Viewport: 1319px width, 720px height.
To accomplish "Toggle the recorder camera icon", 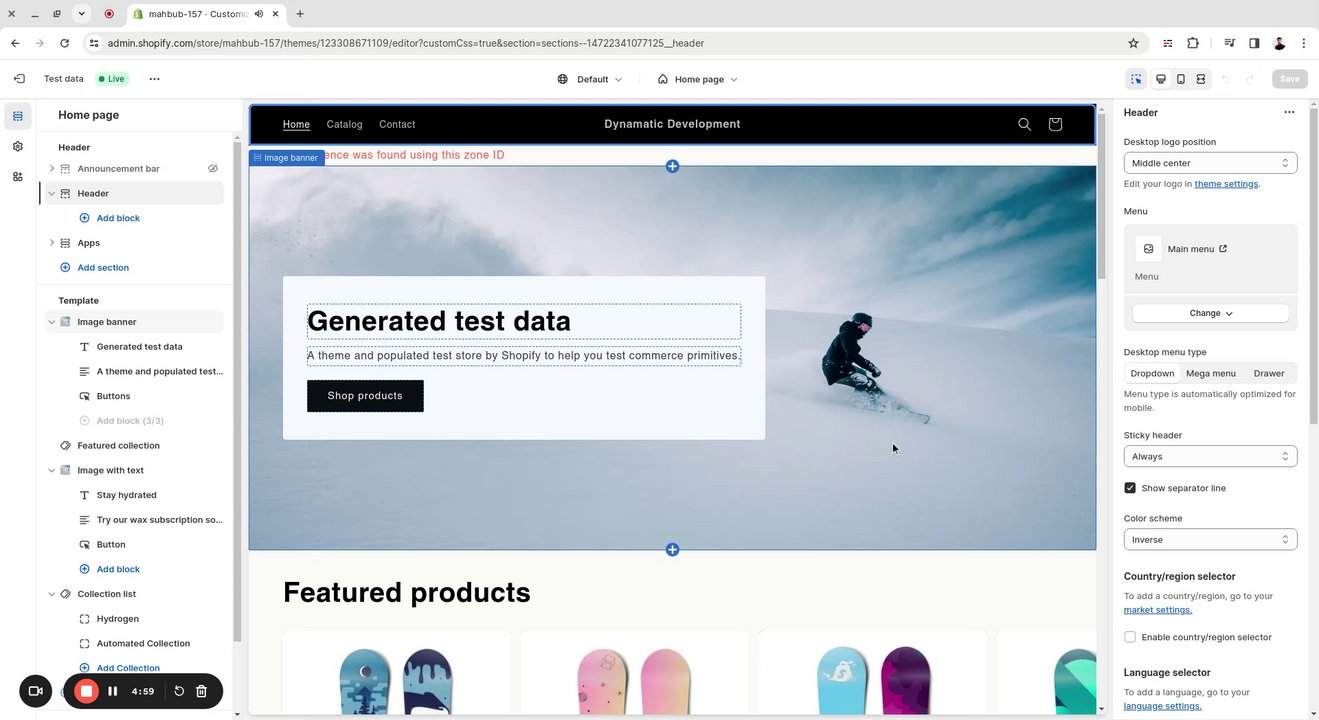I will [x=35, y=691].
